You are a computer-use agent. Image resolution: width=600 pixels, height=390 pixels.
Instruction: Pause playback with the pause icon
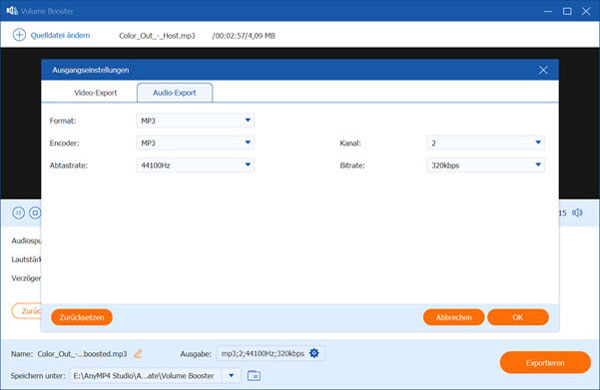click(18, 213)
